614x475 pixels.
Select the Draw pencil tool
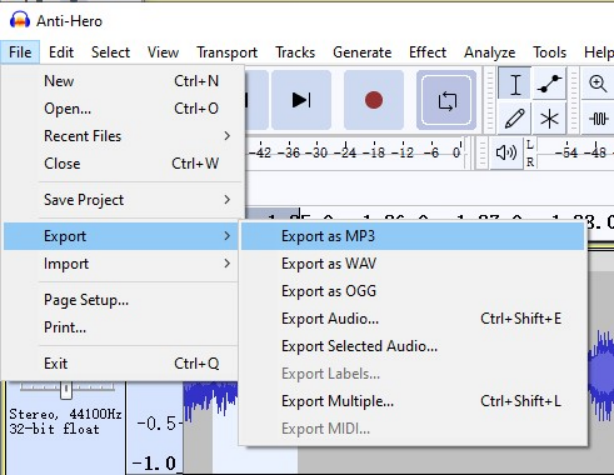[515, 119]
